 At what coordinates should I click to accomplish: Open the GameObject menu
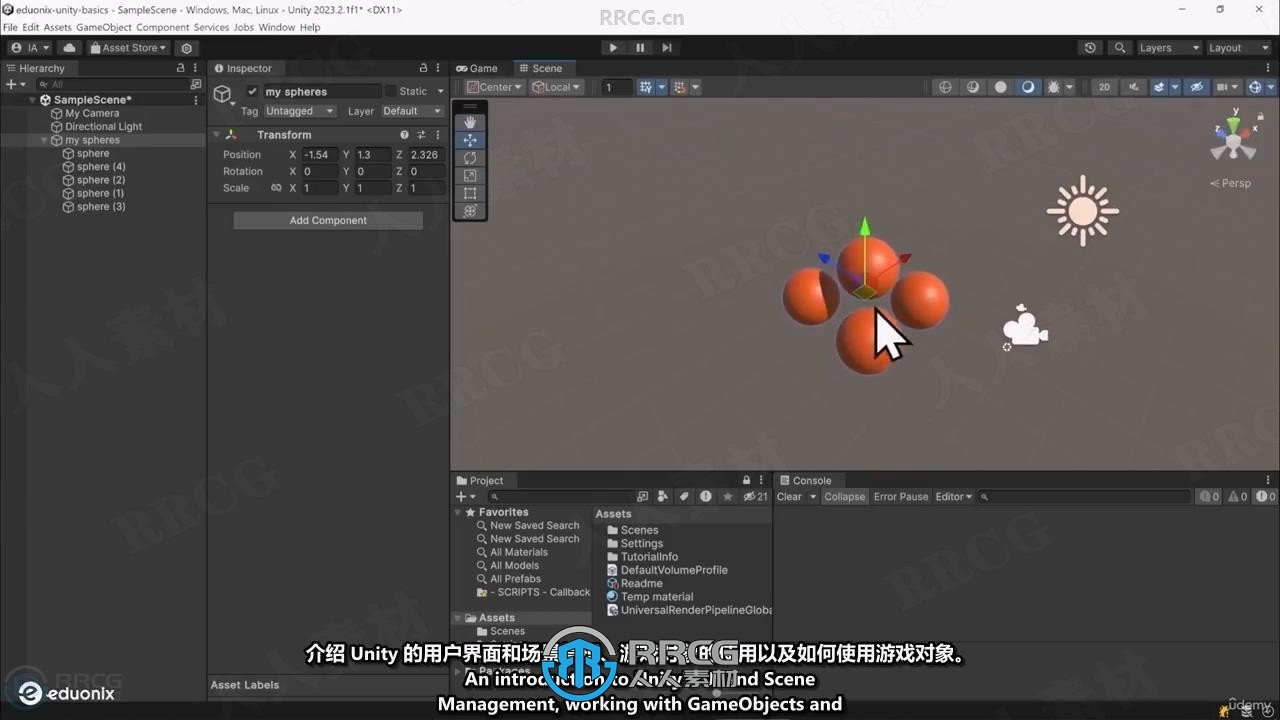point(103,27)
